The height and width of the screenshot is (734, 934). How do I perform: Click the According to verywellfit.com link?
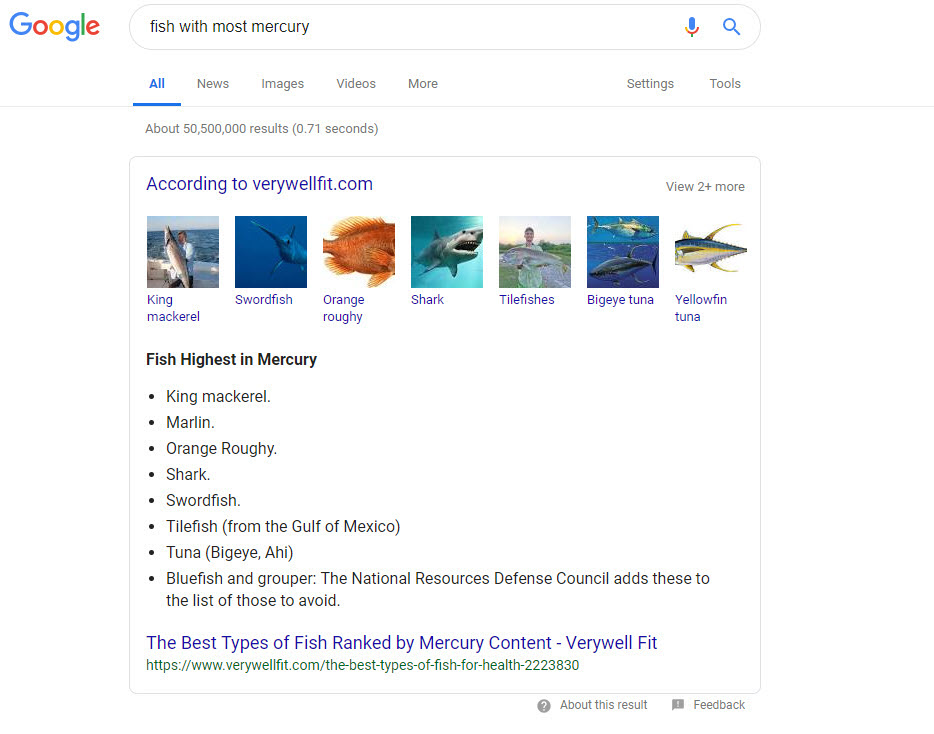click(x=259, y=184)
